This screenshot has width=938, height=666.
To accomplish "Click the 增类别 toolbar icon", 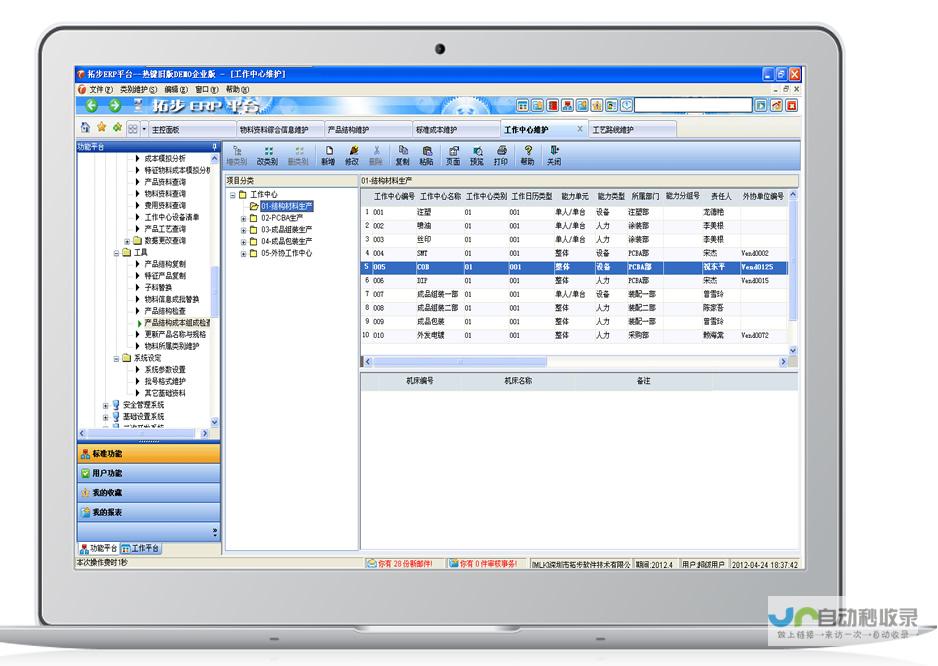I will click(237, 156).
